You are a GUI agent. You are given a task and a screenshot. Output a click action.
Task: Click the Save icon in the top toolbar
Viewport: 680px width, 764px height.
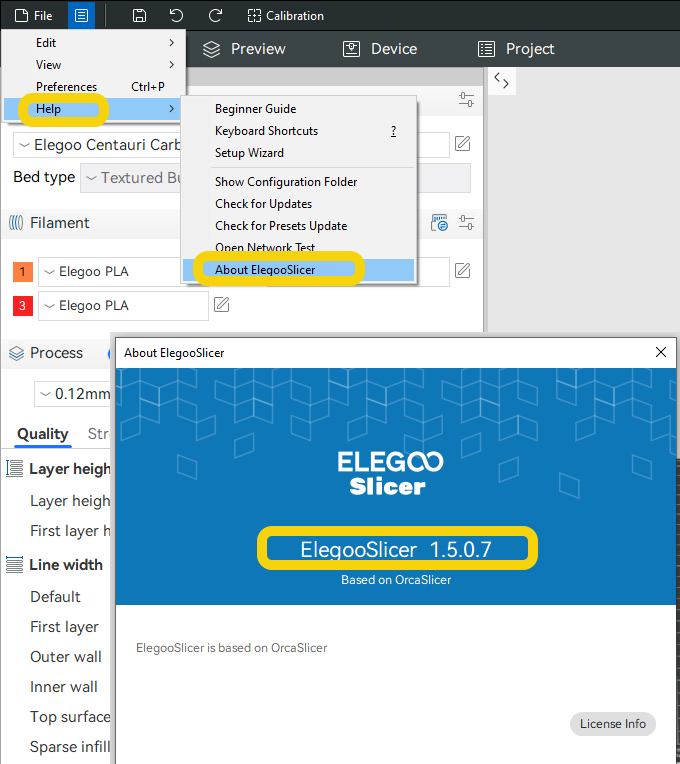click(140, 16)
